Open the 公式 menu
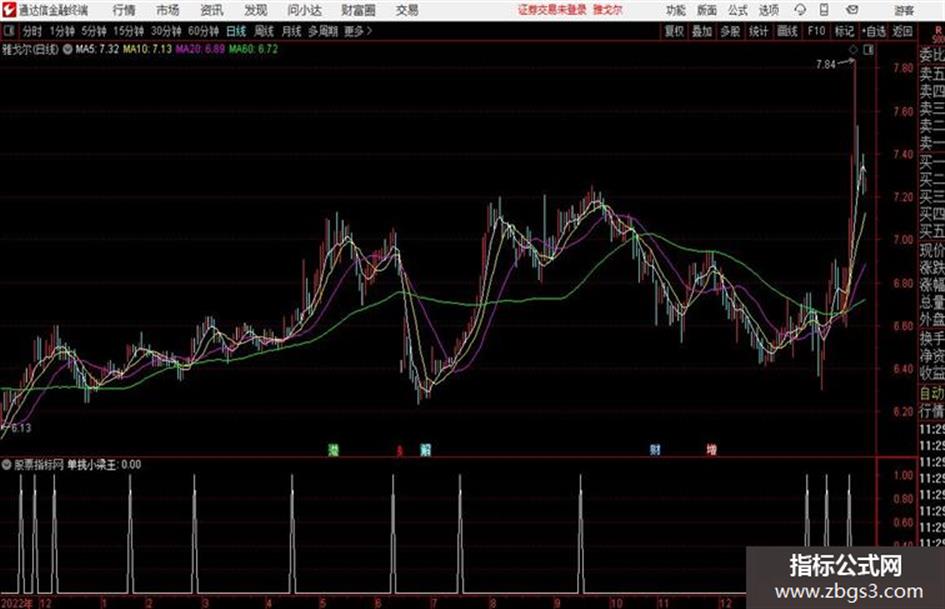The height and width of the screenshot is (609, 945). pyautogui.click(x=738, y=10)
